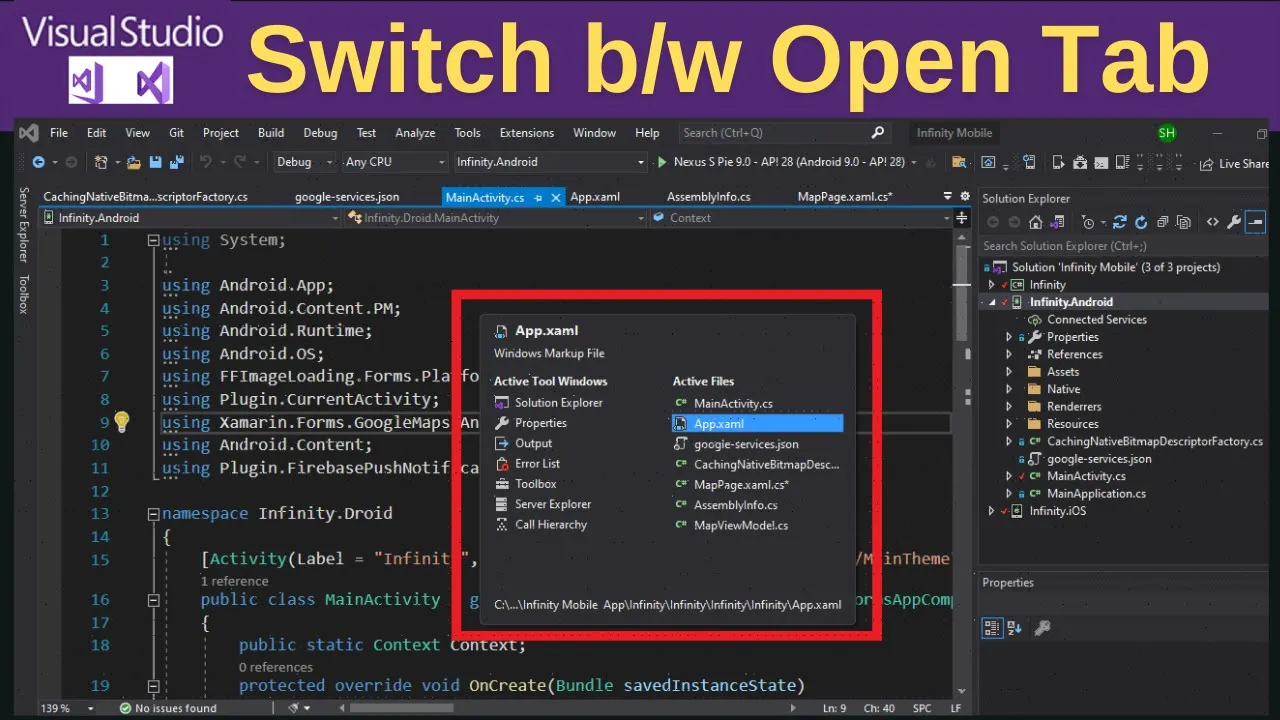The height and width of the screenshot is (720, 1280).
Task: Open the Infinity.Droid.MainActivity type dropdown
Action: point(496,218)
